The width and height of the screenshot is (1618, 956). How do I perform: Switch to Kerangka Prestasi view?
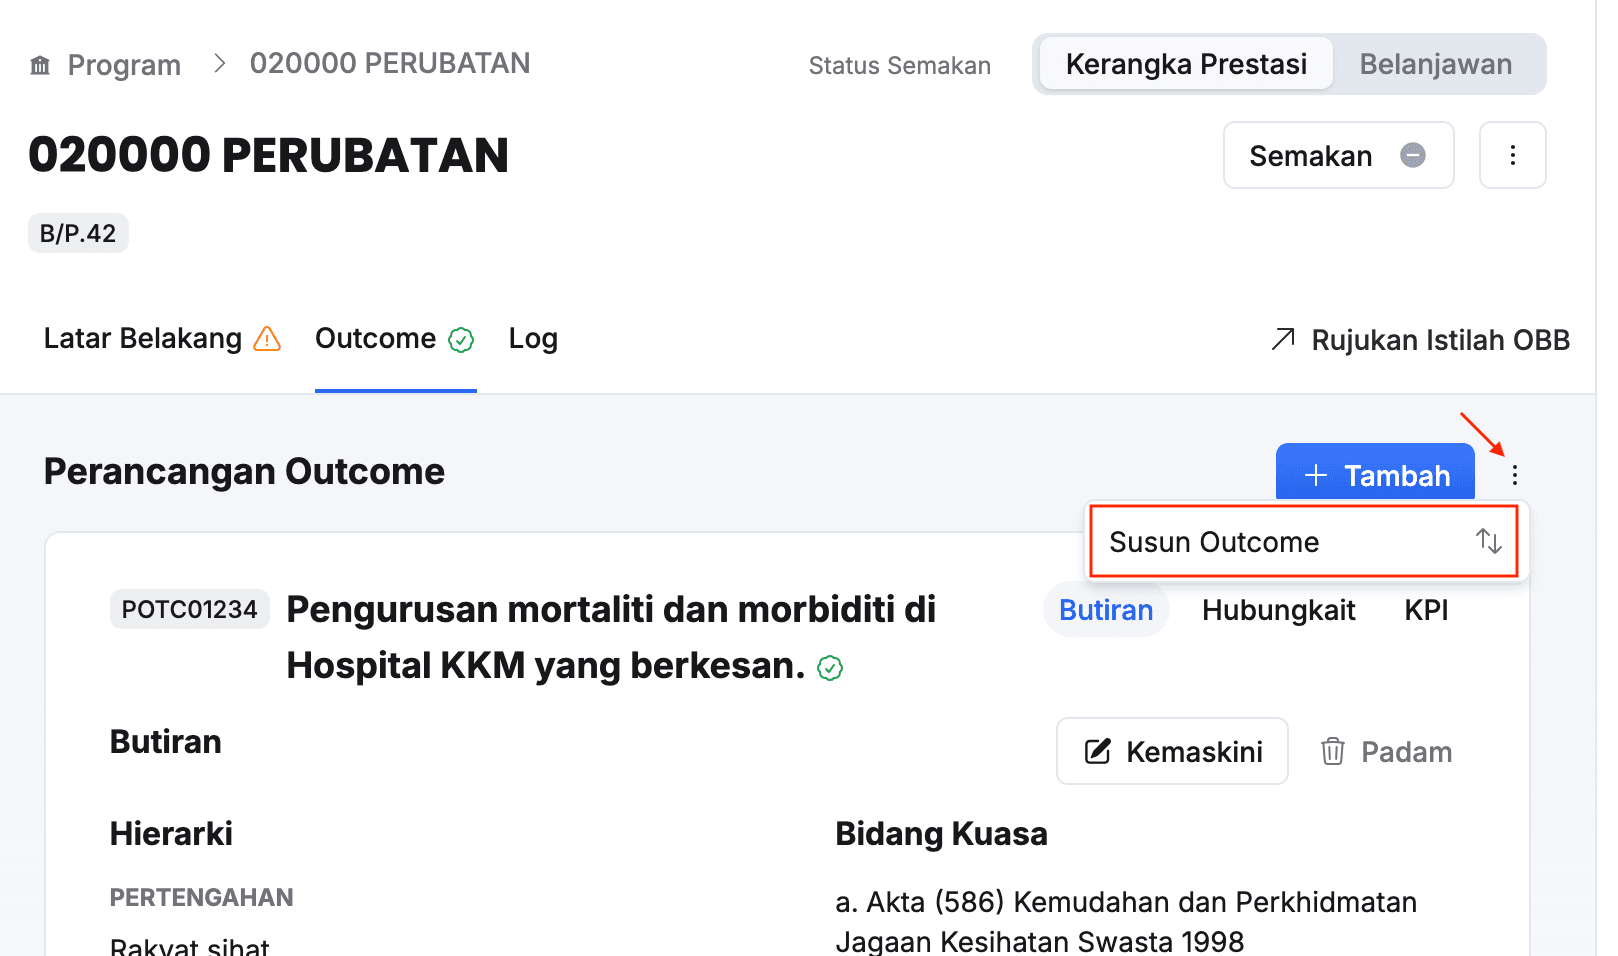coord(1186,64)
